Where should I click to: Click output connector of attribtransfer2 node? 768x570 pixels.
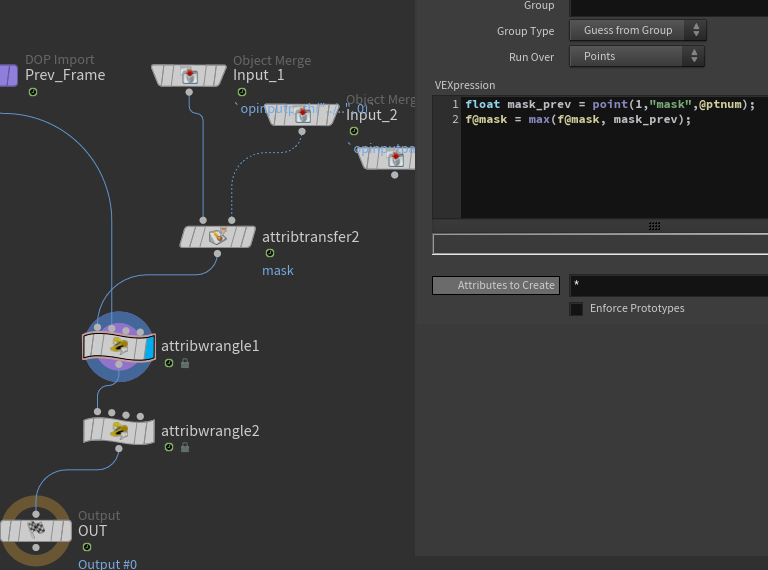[x=217, y=254]
